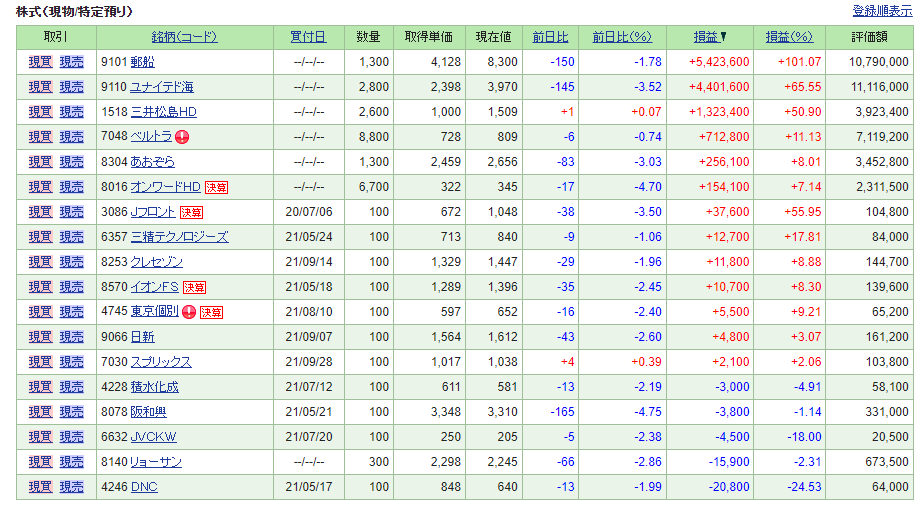Click 現買 for オンワードHD row
The height and width of the screenshot is (512, 914).
(41, 187)
